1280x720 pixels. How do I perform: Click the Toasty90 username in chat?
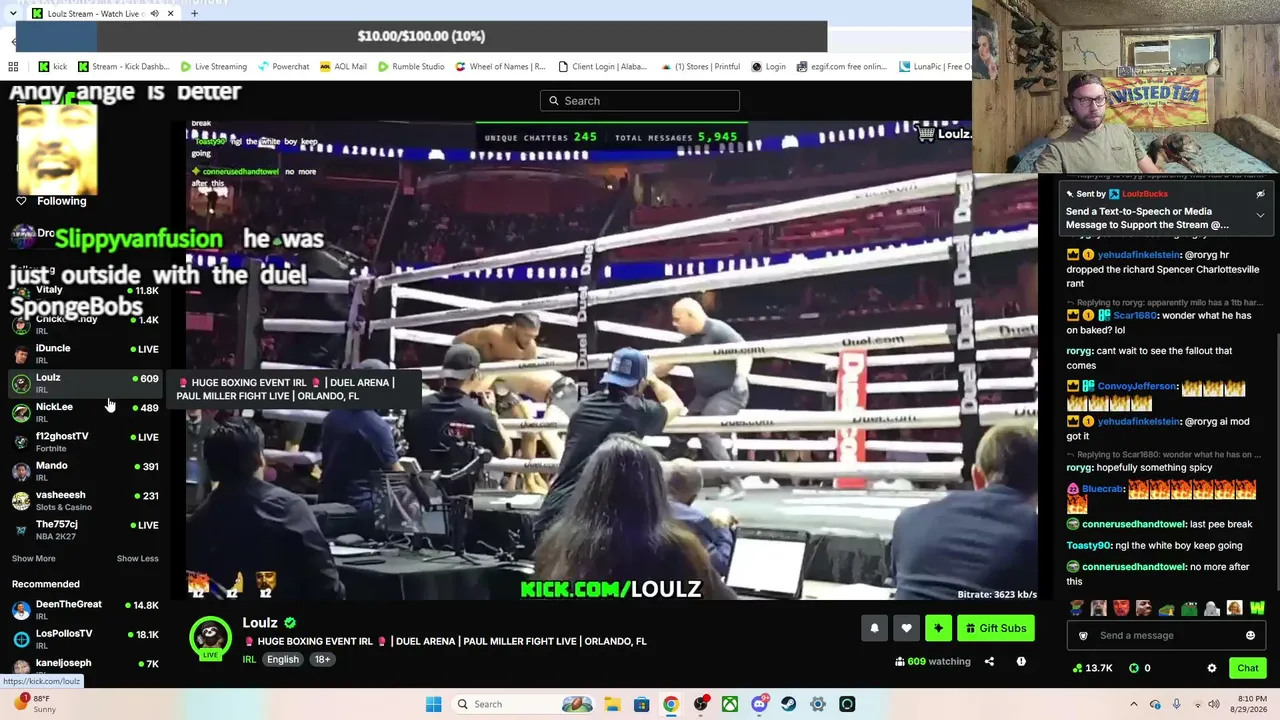click(1089, 545)
